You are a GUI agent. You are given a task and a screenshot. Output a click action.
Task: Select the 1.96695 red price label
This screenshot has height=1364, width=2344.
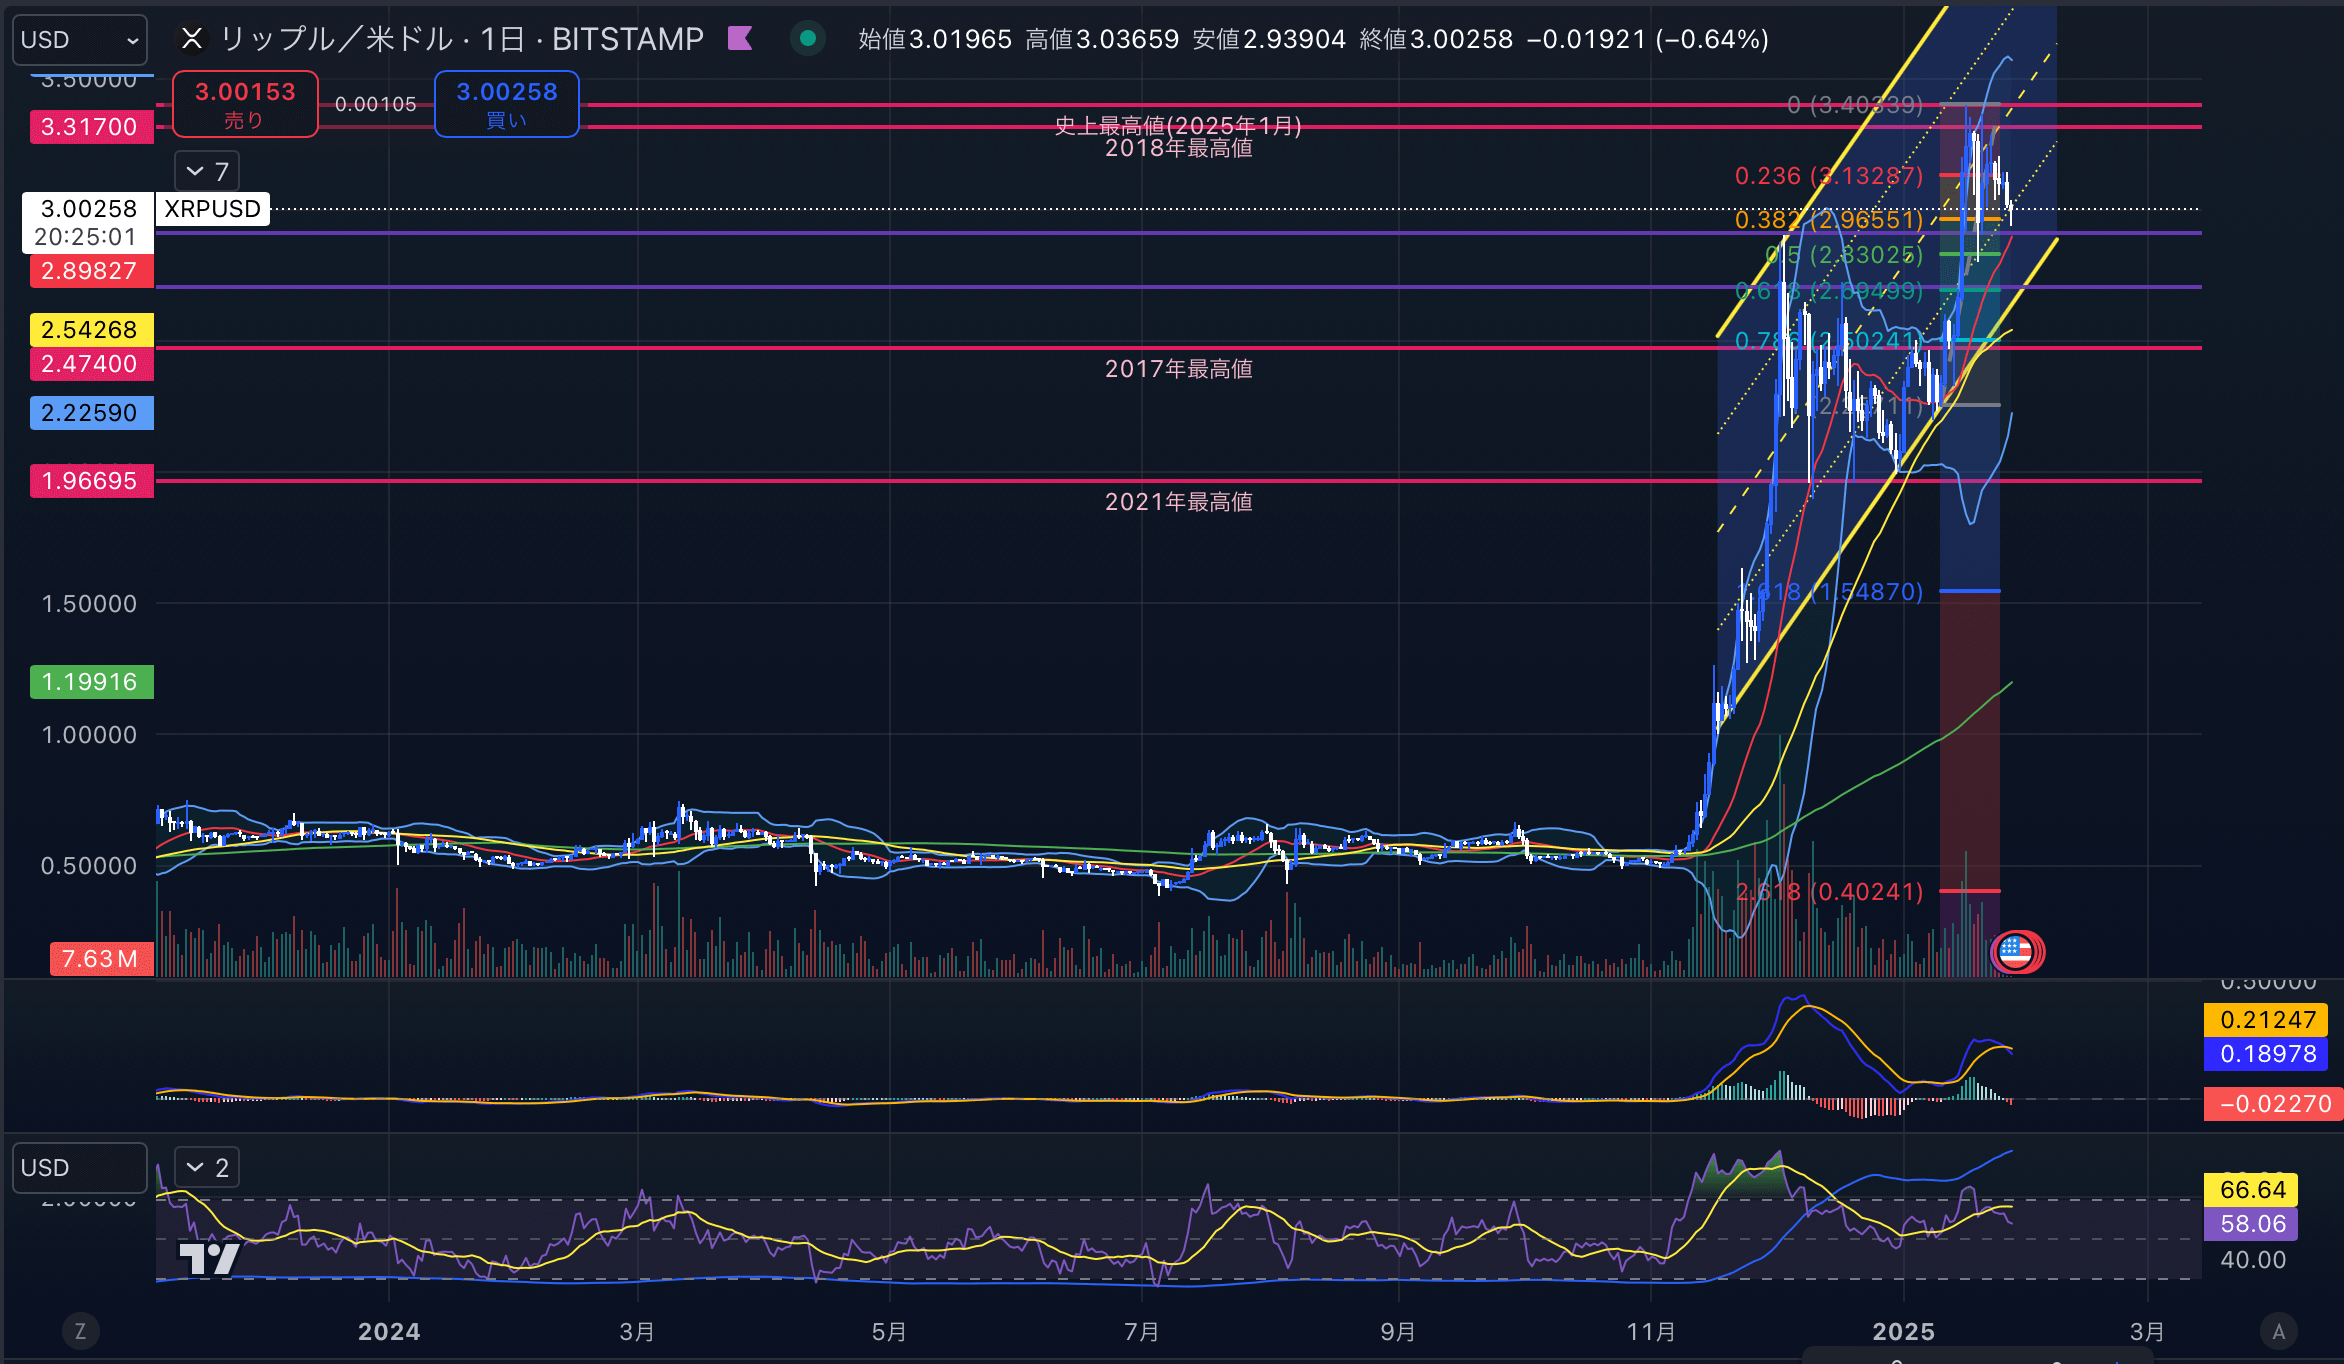tap(91, 481)
